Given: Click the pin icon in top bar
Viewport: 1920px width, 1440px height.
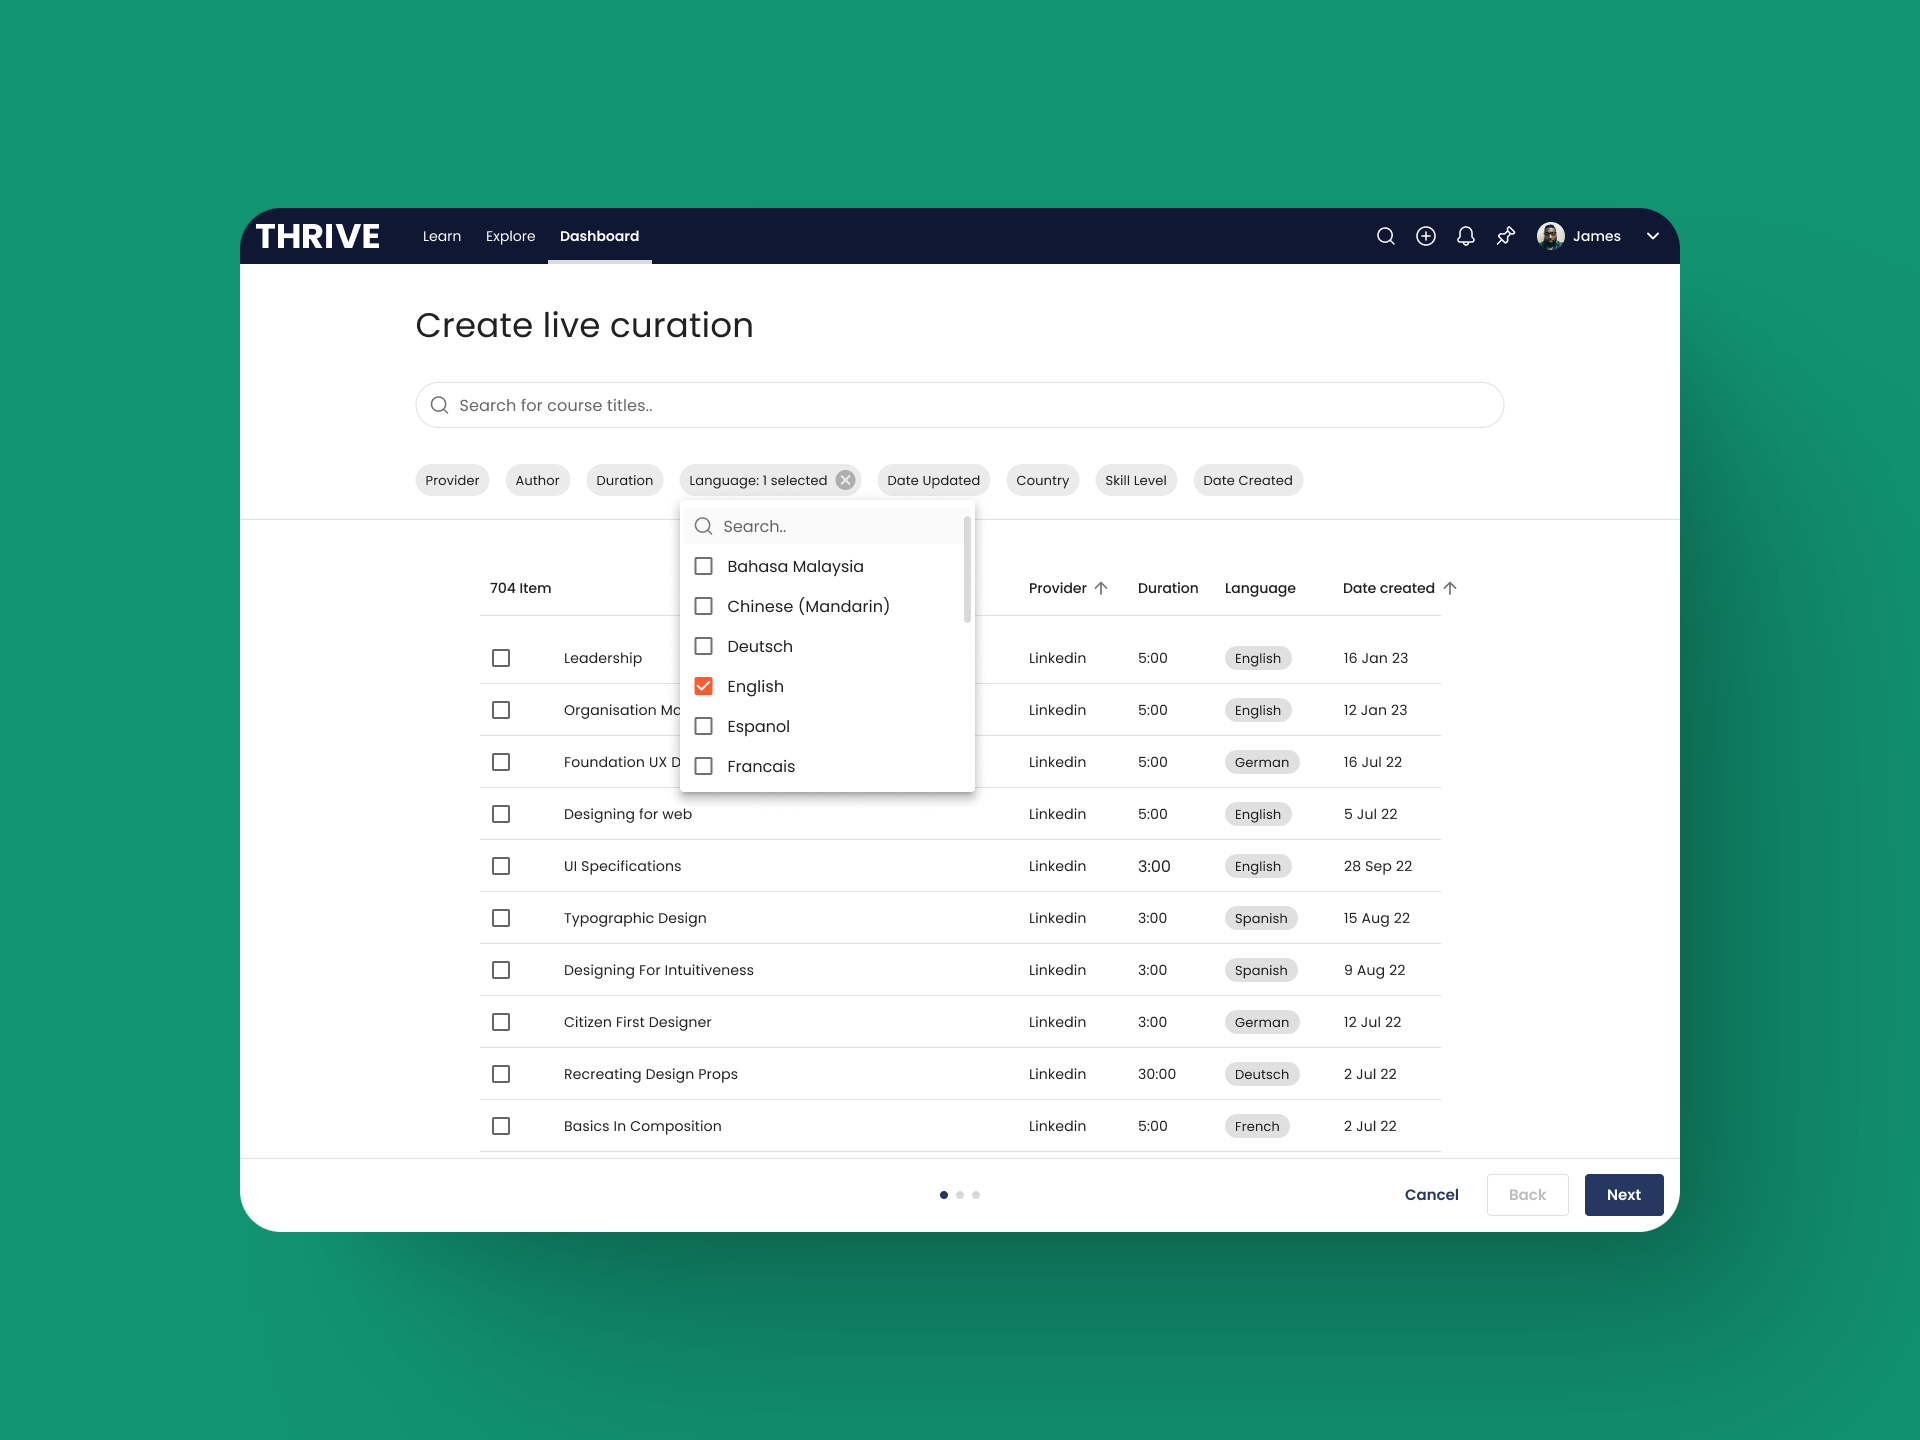Looking at the screenshot, I should click(x=1506, y=236).
